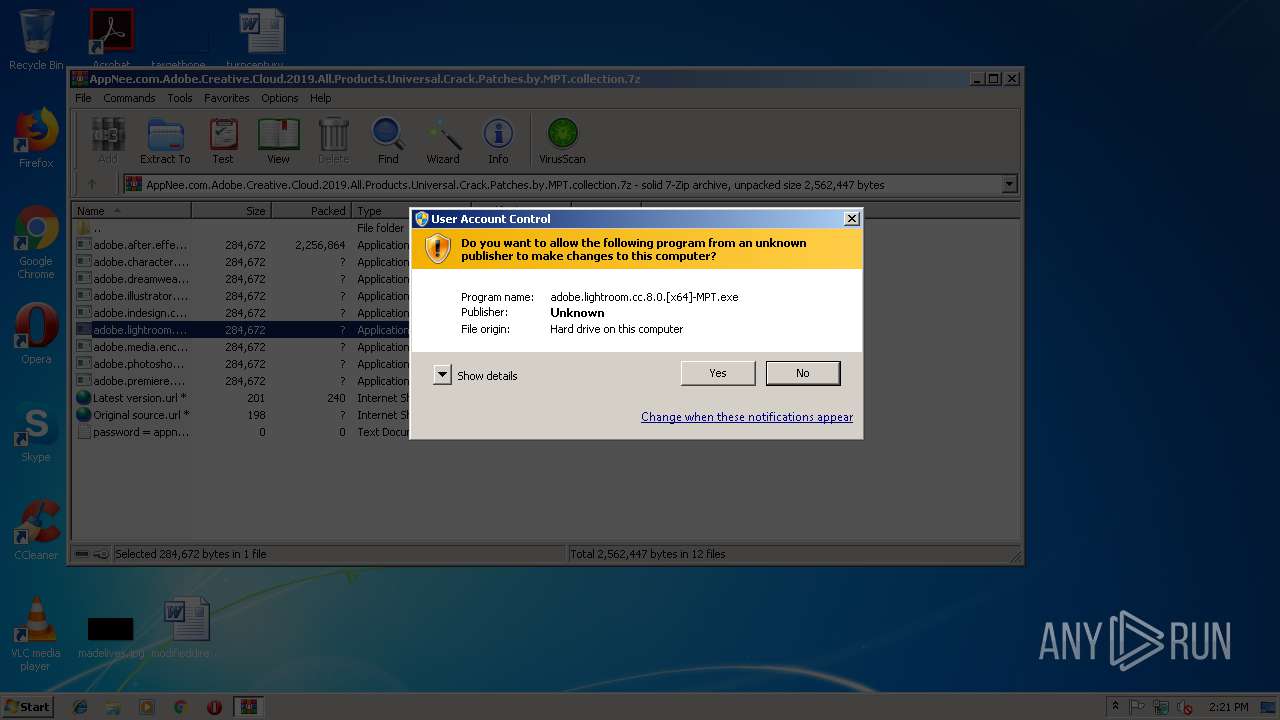Select the adobe.dreamwea... file row
This screenshot has height=720, width=1280.
(x=241, y=279)
